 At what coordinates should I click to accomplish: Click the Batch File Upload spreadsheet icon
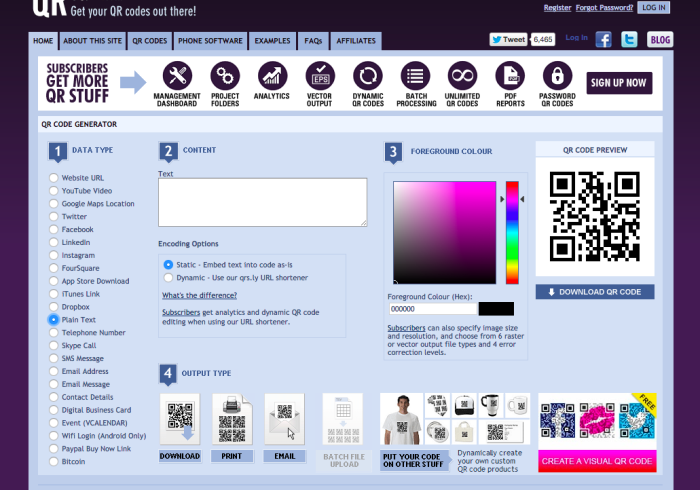point(343,419)
